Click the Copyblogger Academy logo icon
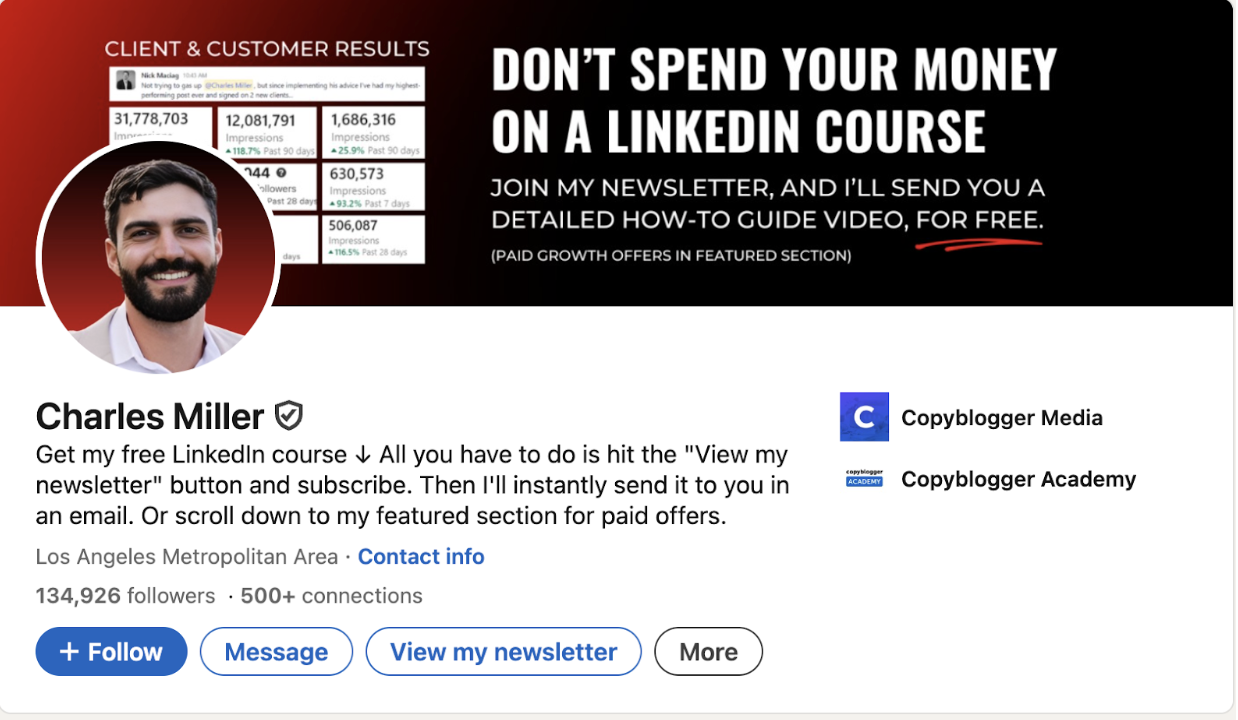Image resolution: width=1238 pixels, height=720 pixels. point(864,479)
